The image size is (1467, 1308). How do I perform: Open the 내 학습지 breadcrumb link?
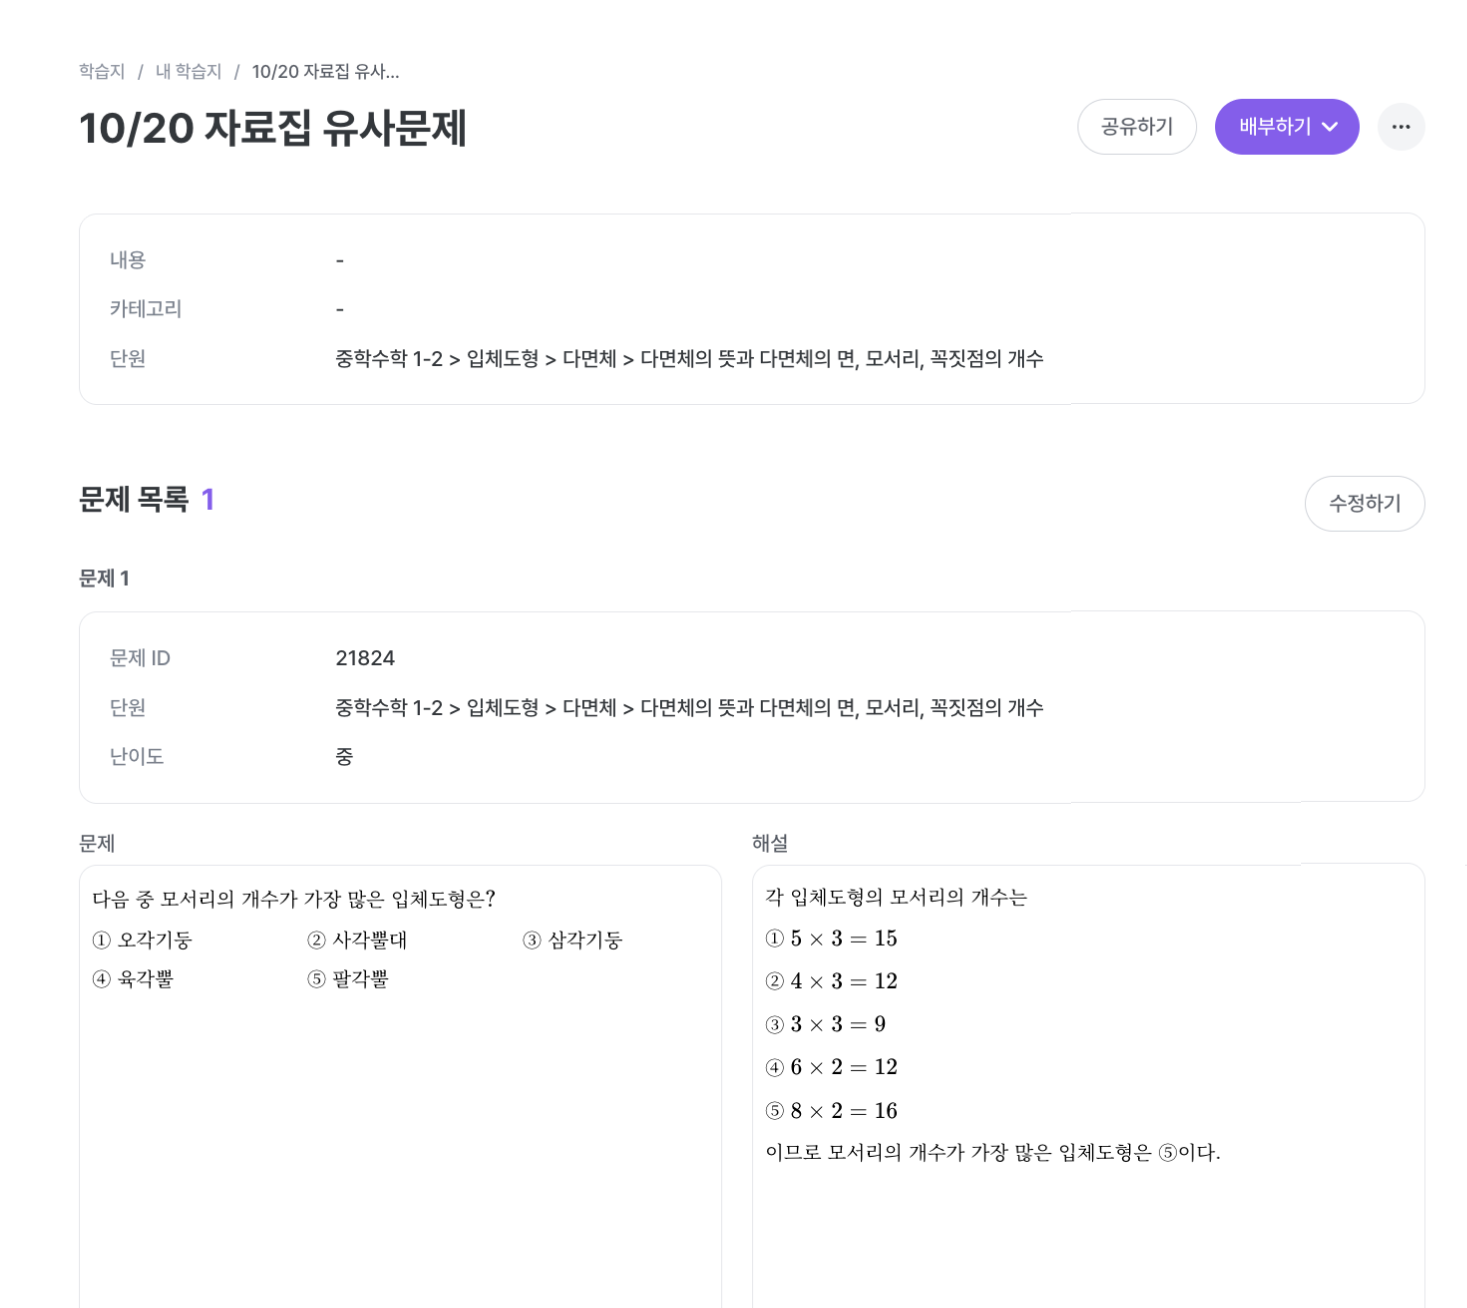coord(189,71)
